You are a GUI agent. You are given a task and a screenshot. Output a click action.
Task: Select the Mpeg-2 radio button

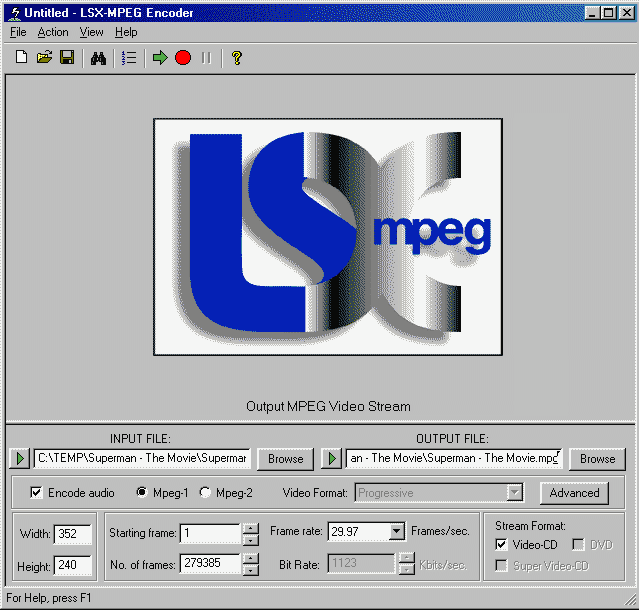(206, 492)
